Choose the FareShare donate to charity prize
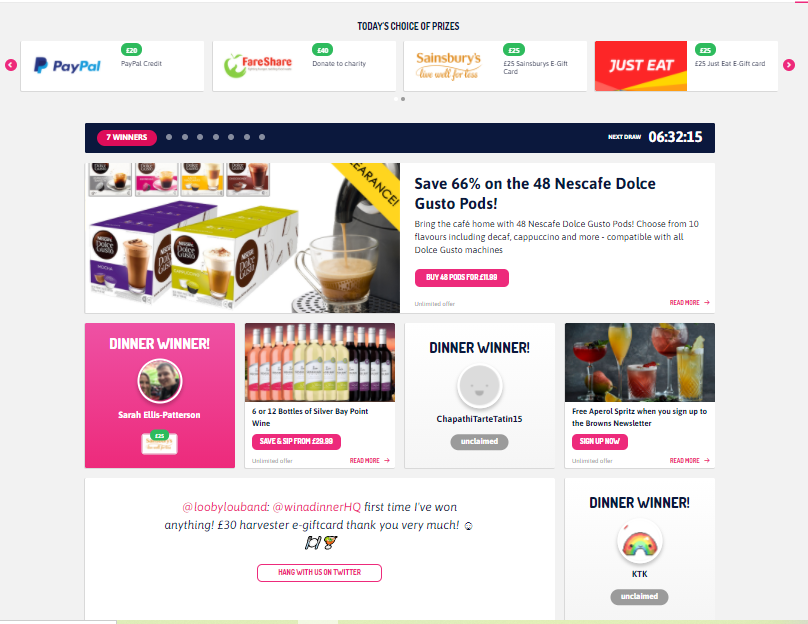Screen dimensions: 808x624 click(x=304, y=66)
